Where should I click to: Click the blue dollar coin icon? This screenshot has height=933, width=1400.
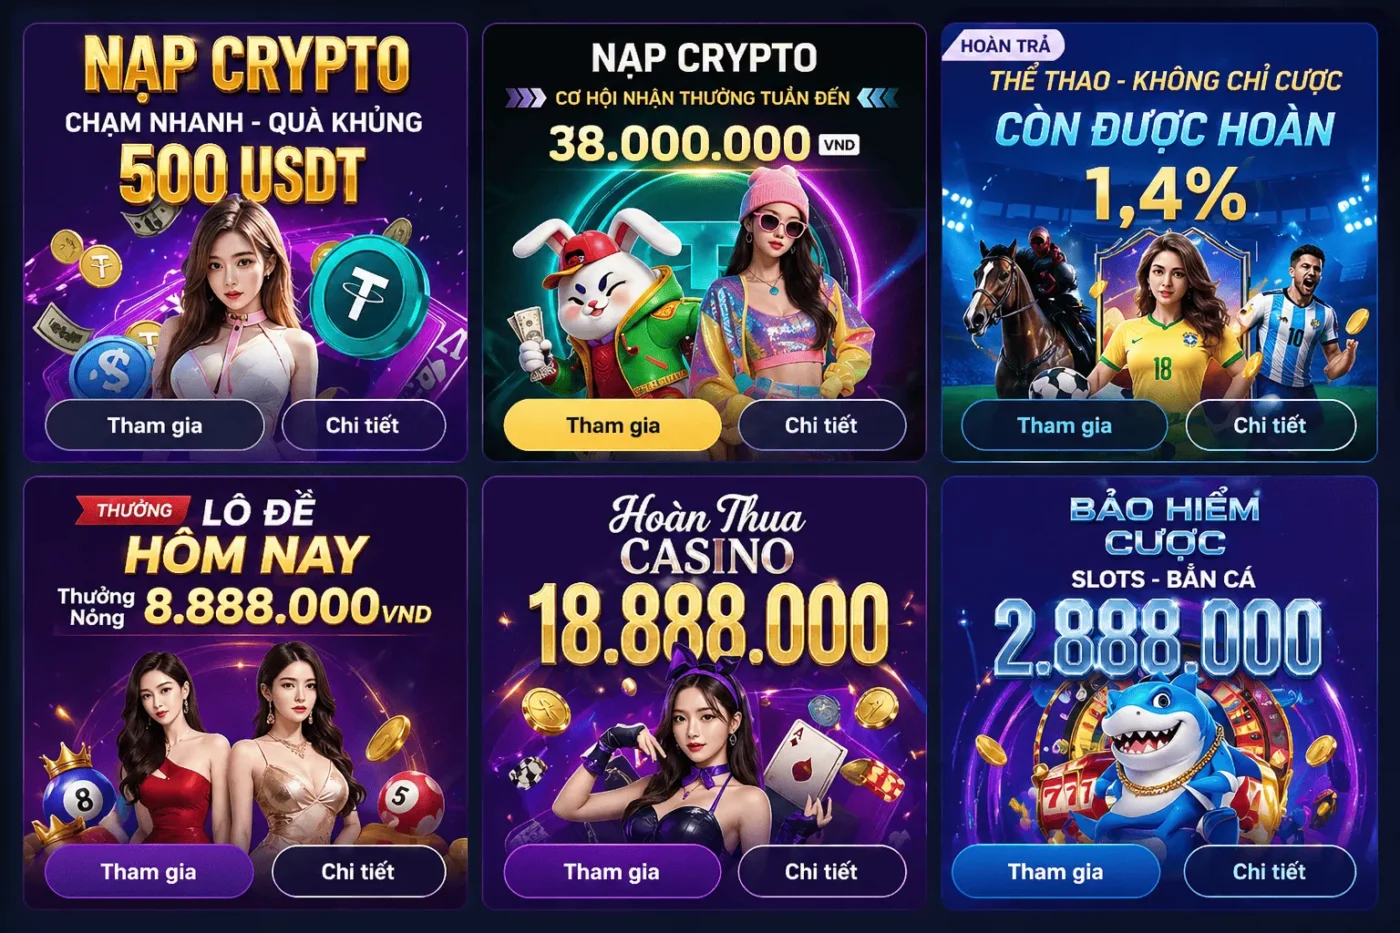pos(112,367)
